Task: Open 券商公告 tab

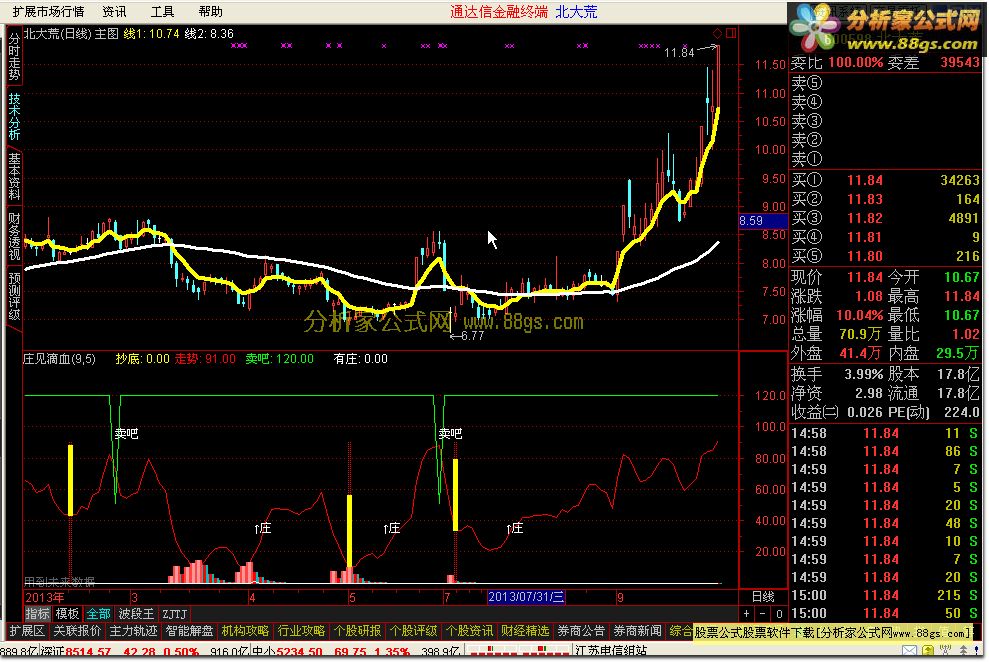Action: tap(581, 630)
